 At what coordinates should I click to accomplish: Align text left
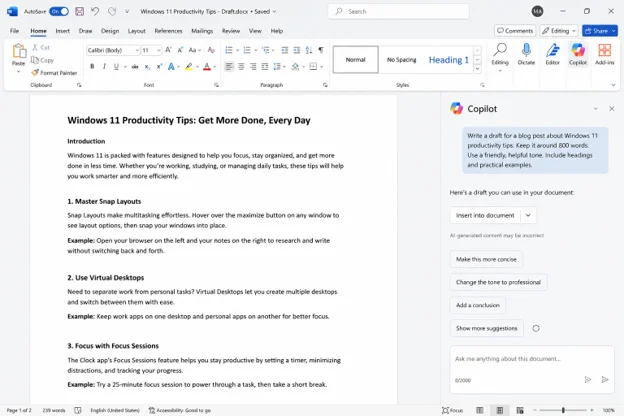click(x=229, y=66)
